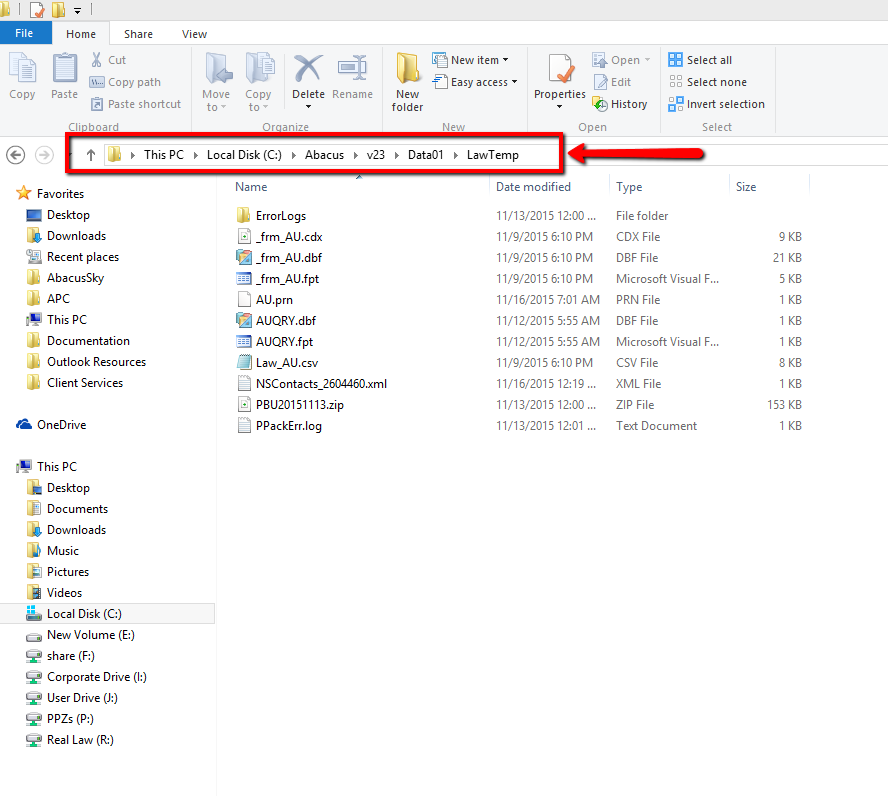Open OneDrive in navigation pane
This screenshot has width=888, height=796.
tap(61, 425)
